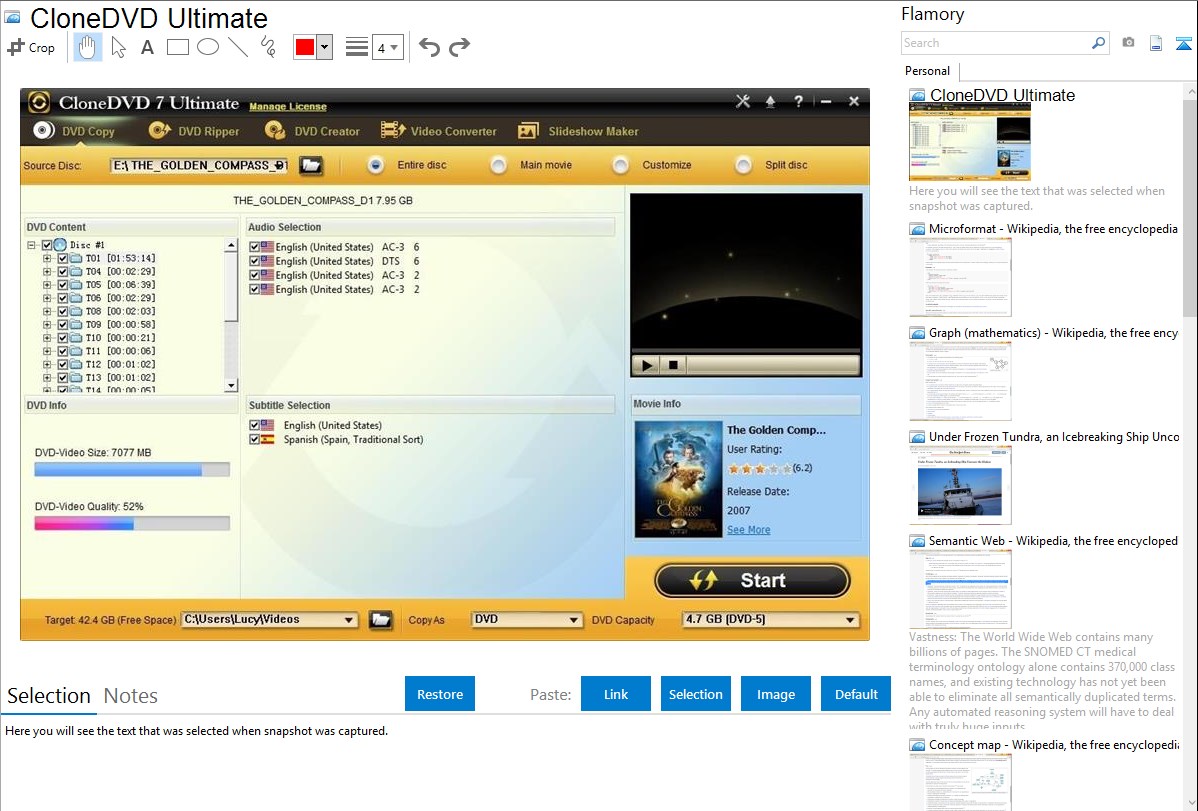Switch to the Video Converter tab

(x=439, y=131)
